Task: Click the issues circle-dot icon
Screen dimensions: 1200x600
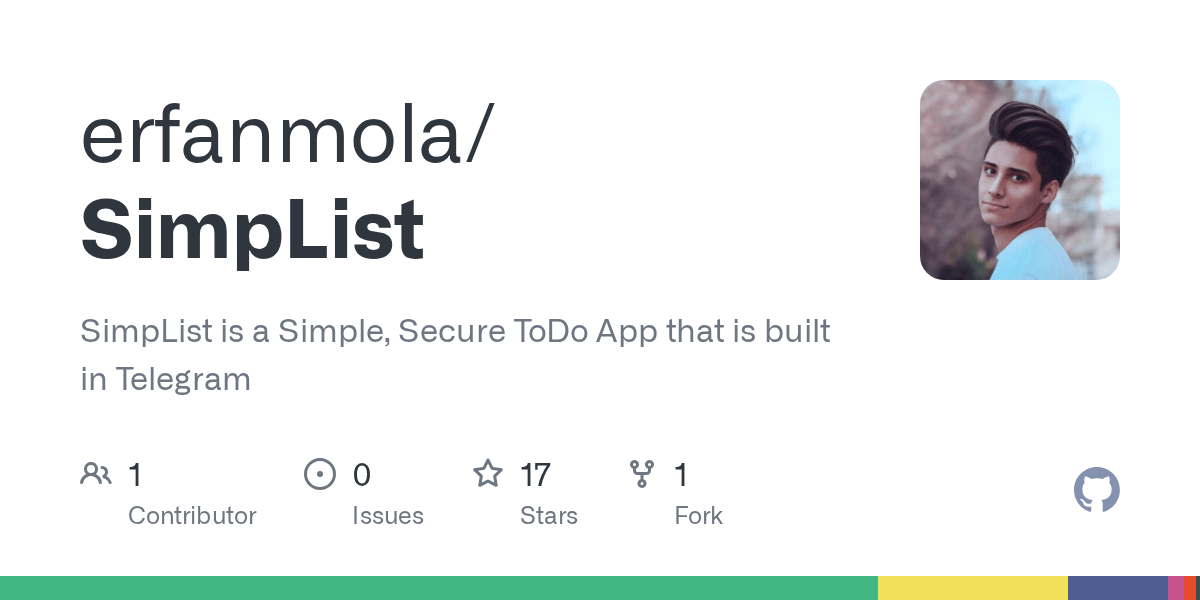Action: 320,474
